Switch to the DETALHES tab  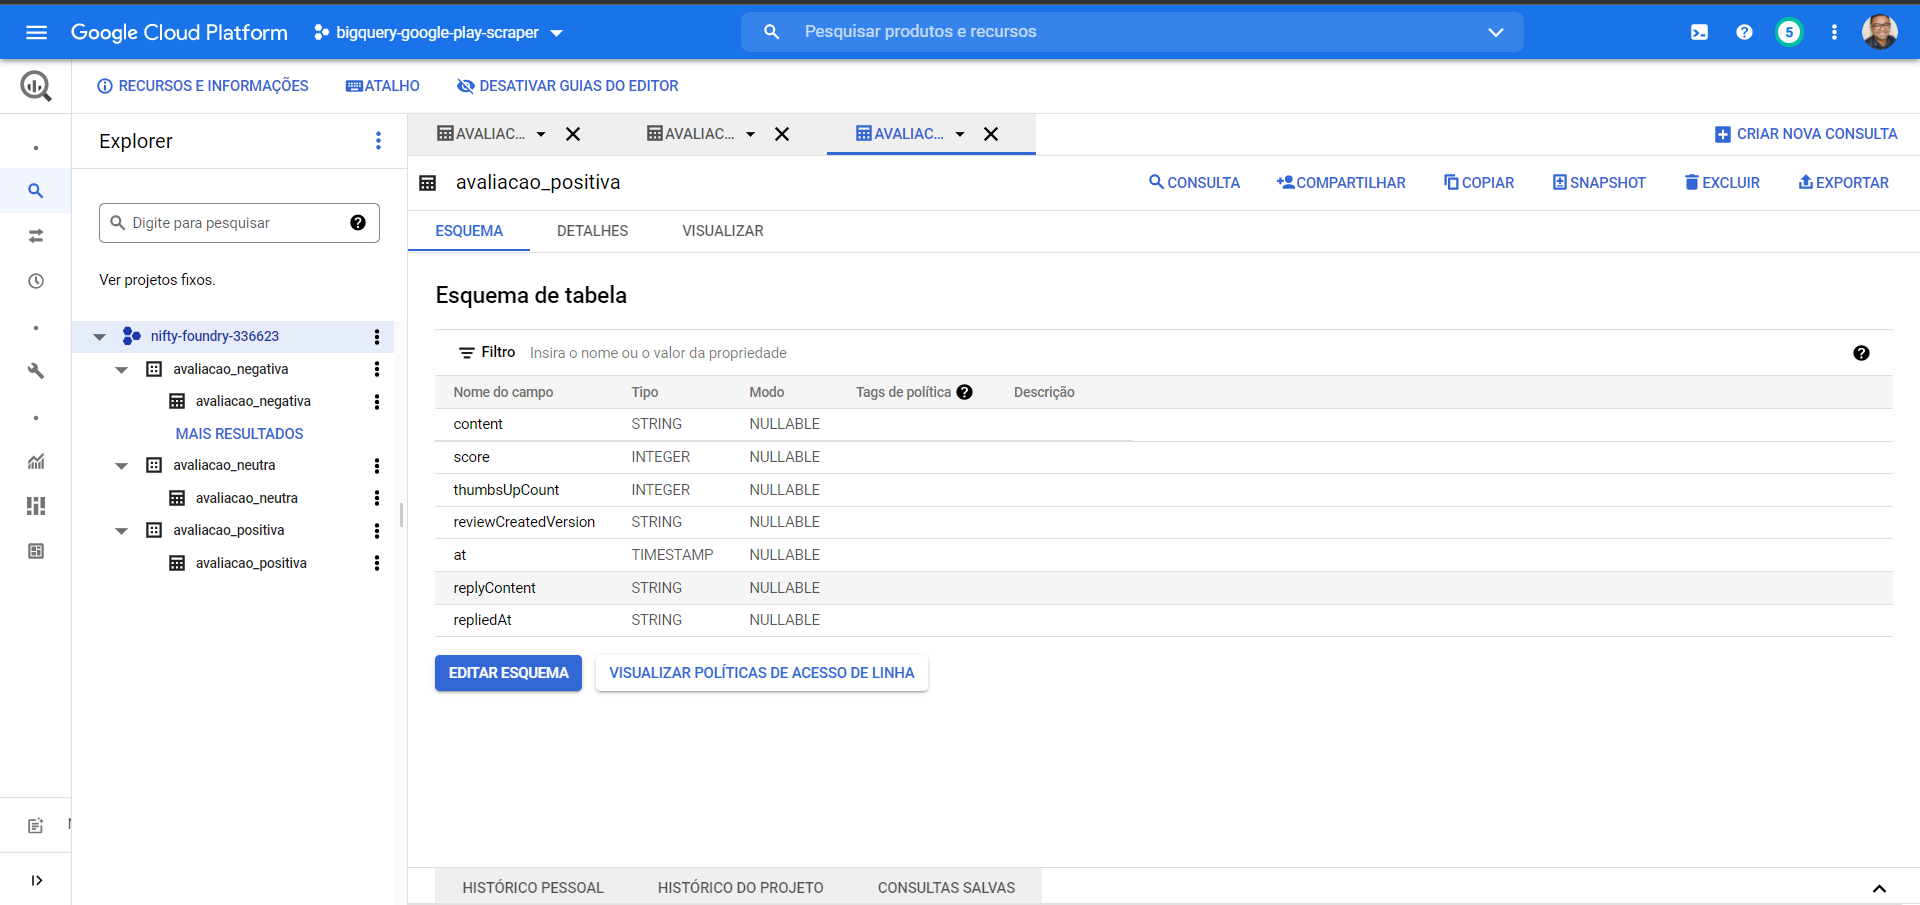(x=592, y=231)
